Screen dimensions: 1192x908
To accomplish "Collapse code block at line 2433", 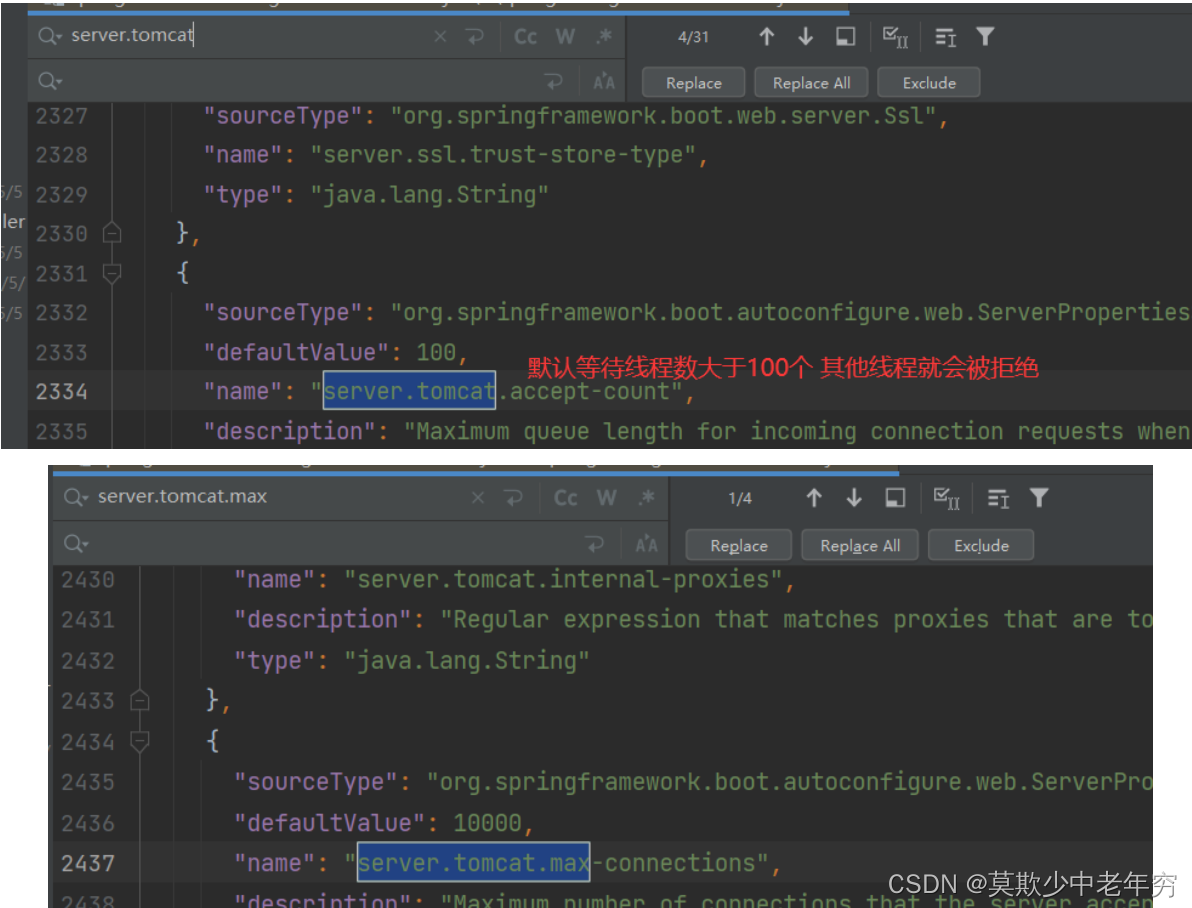I will [x=139, y=700].
